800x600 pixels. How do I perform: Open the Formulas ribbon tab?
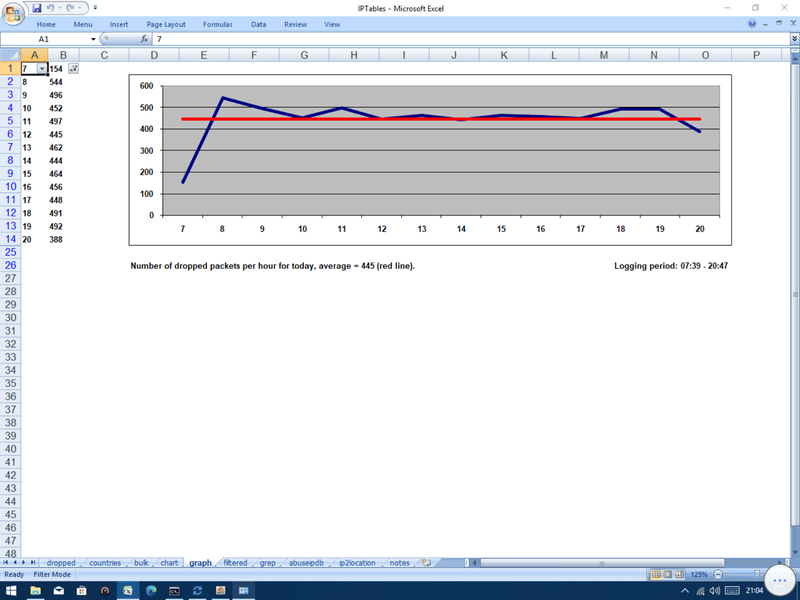point(217,24)
